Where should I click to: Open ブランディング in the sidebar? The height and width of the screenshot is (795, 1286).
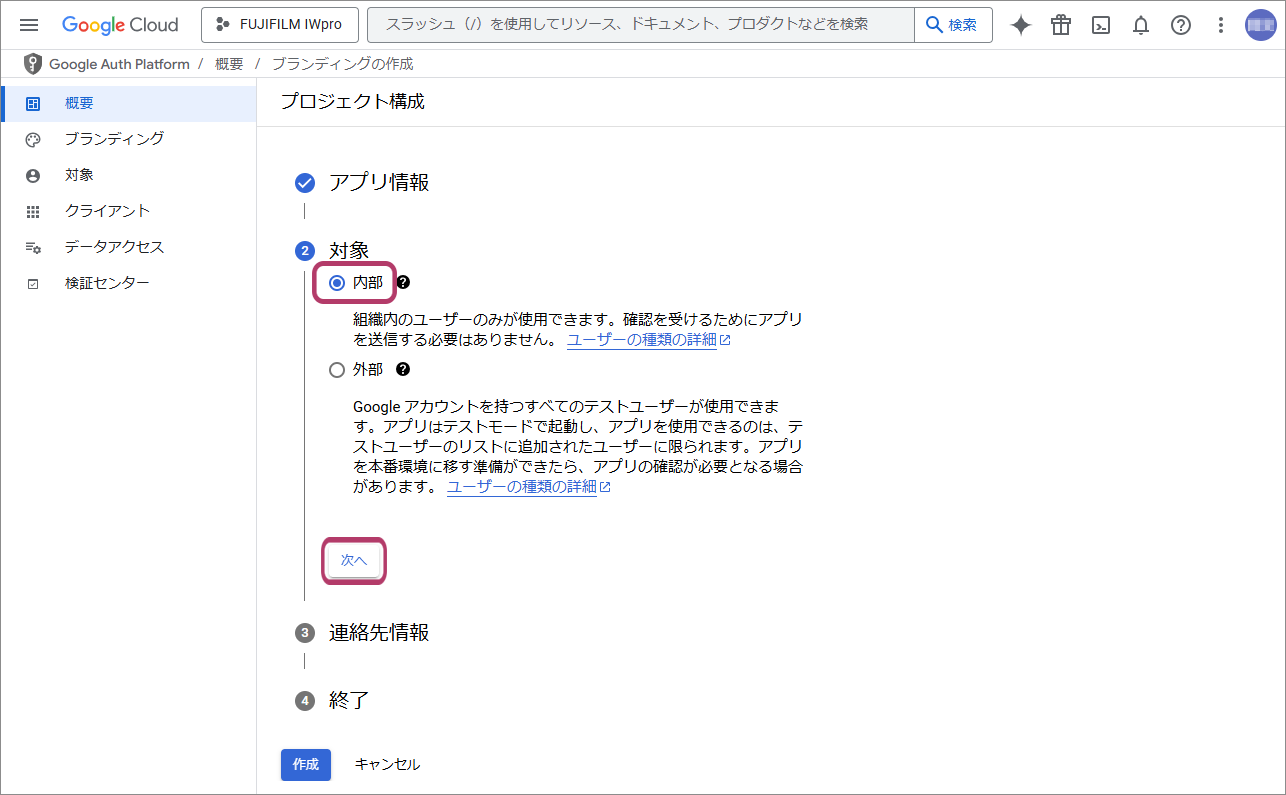point(114,139)
